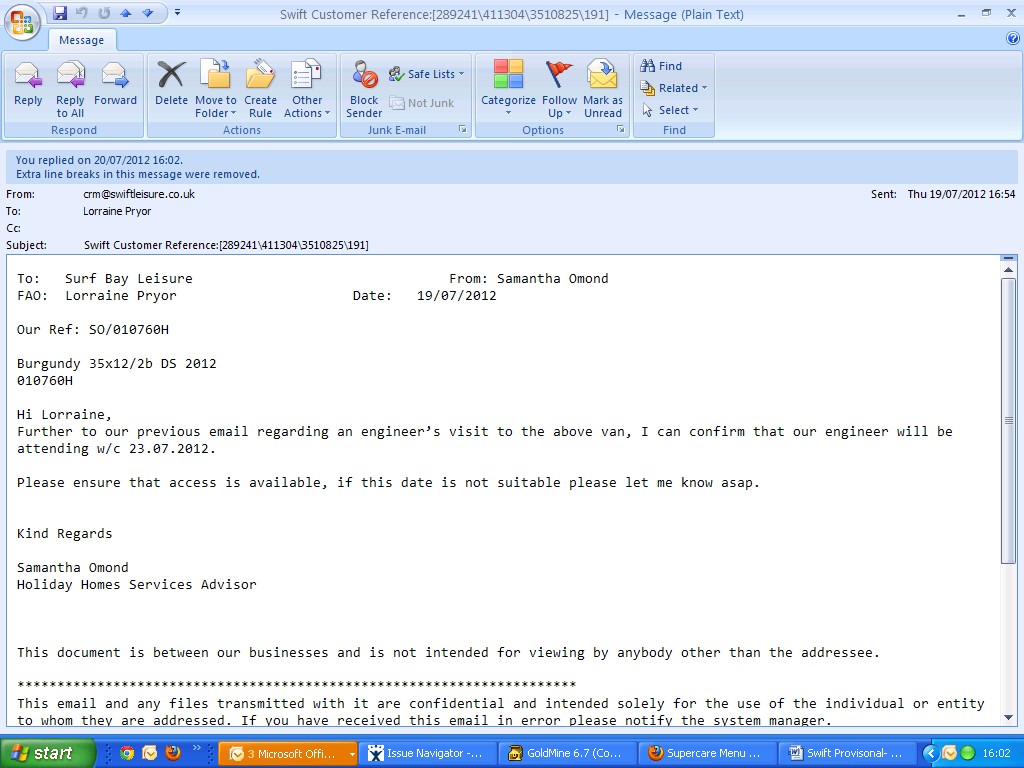Click the Office button logo
The width and height of the screenshot is (1024, 768).
22,23
